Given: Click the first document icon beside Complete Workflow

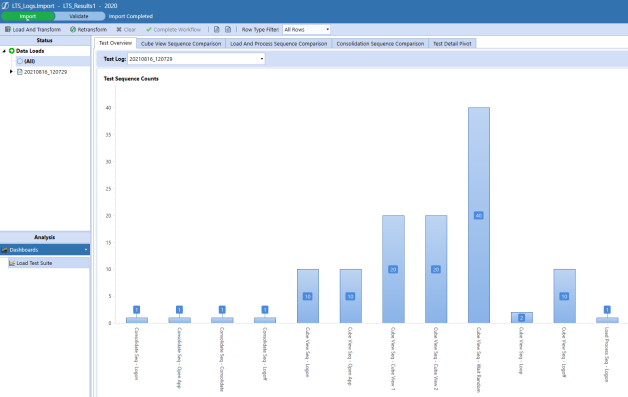Looking at the screenshot, I should (x=217, y=29).
